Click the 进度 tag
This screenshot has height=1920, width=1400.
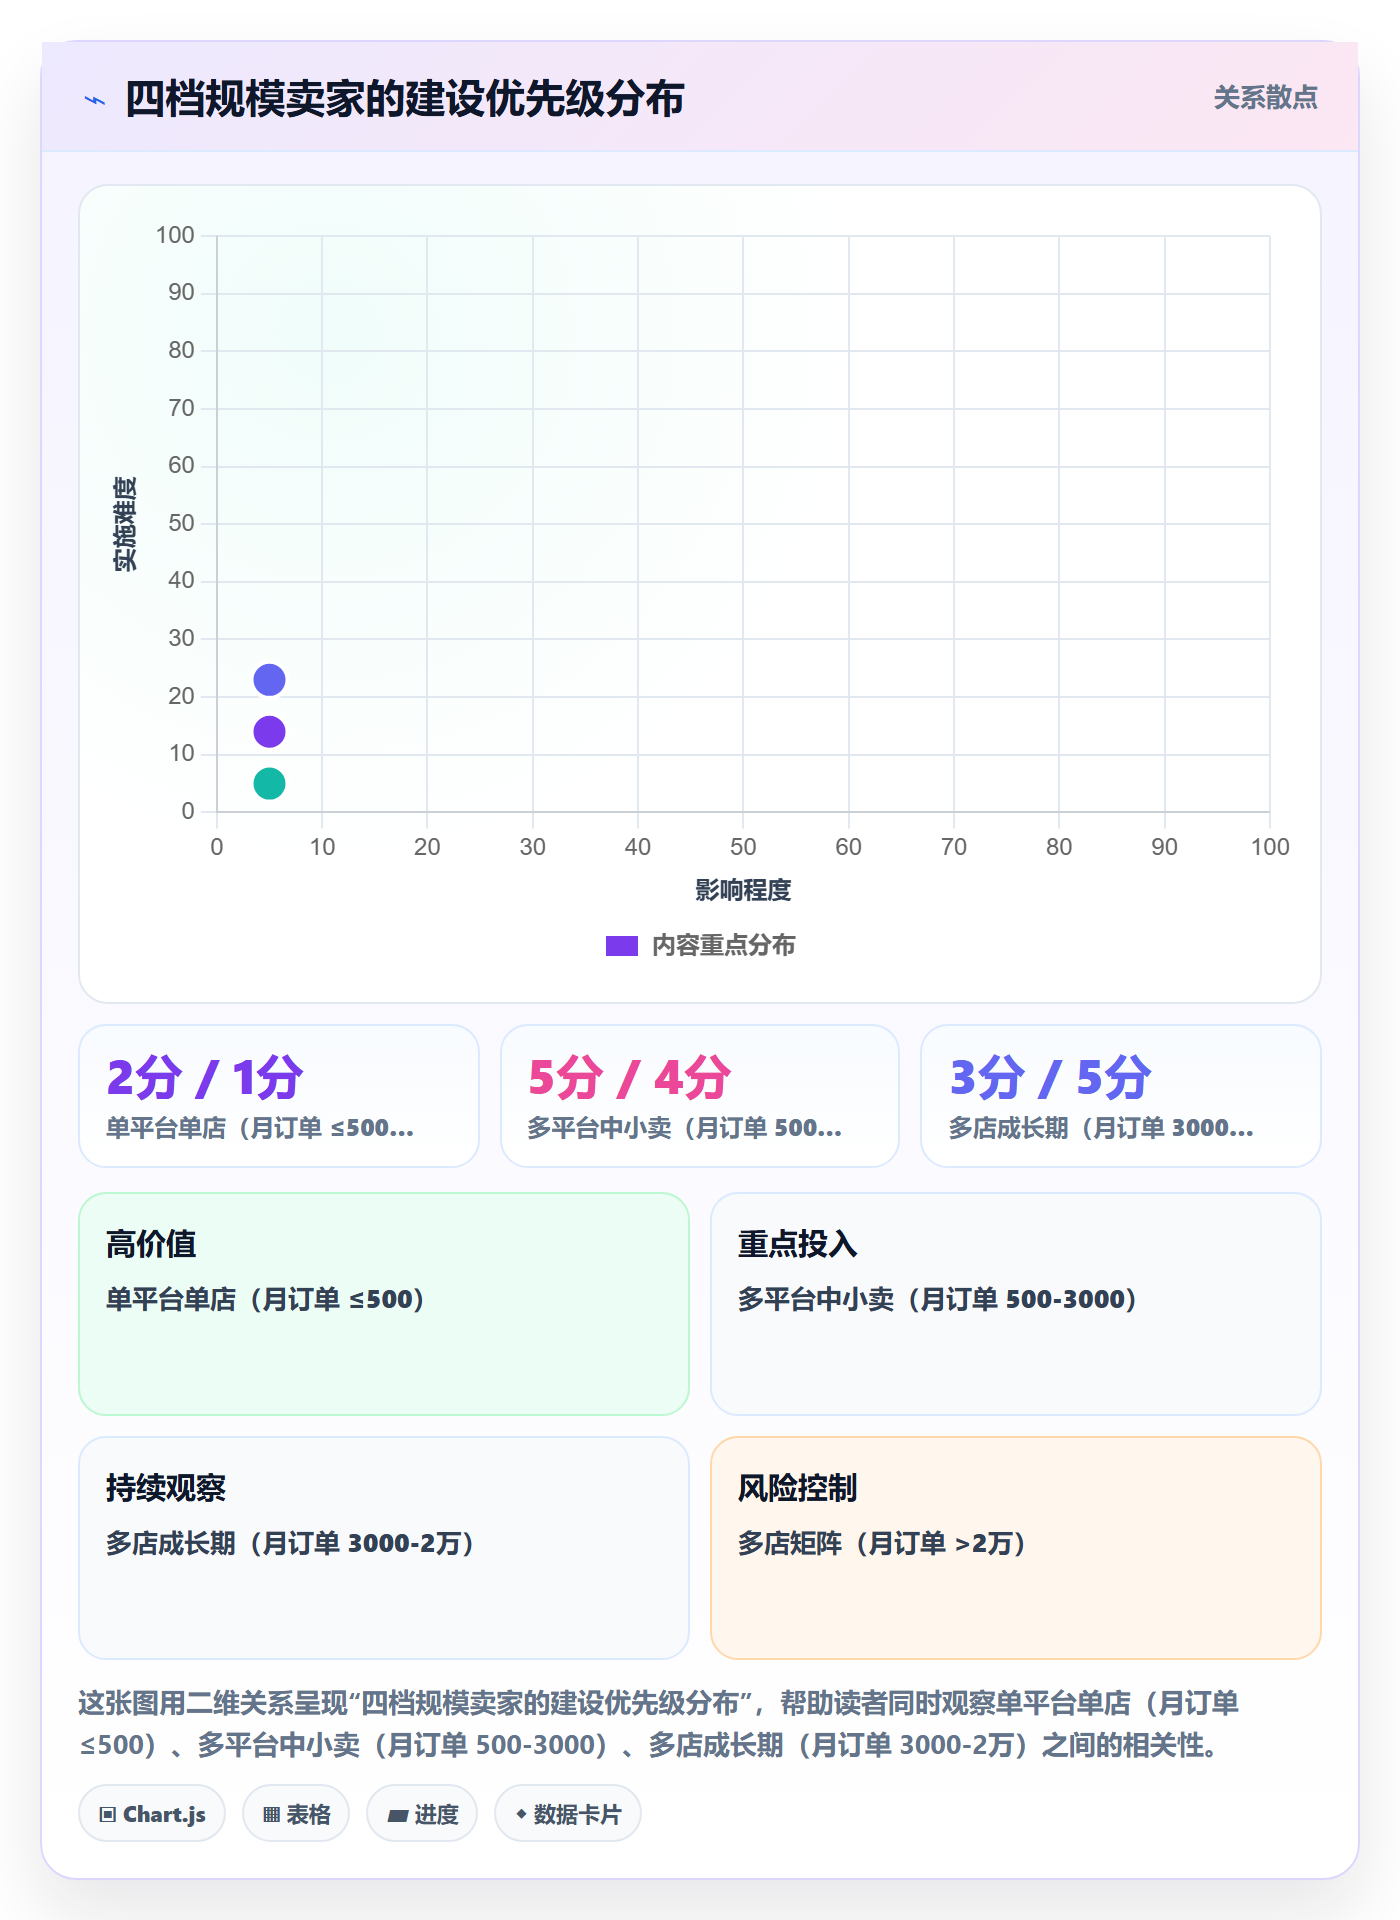pos(422,1814)
